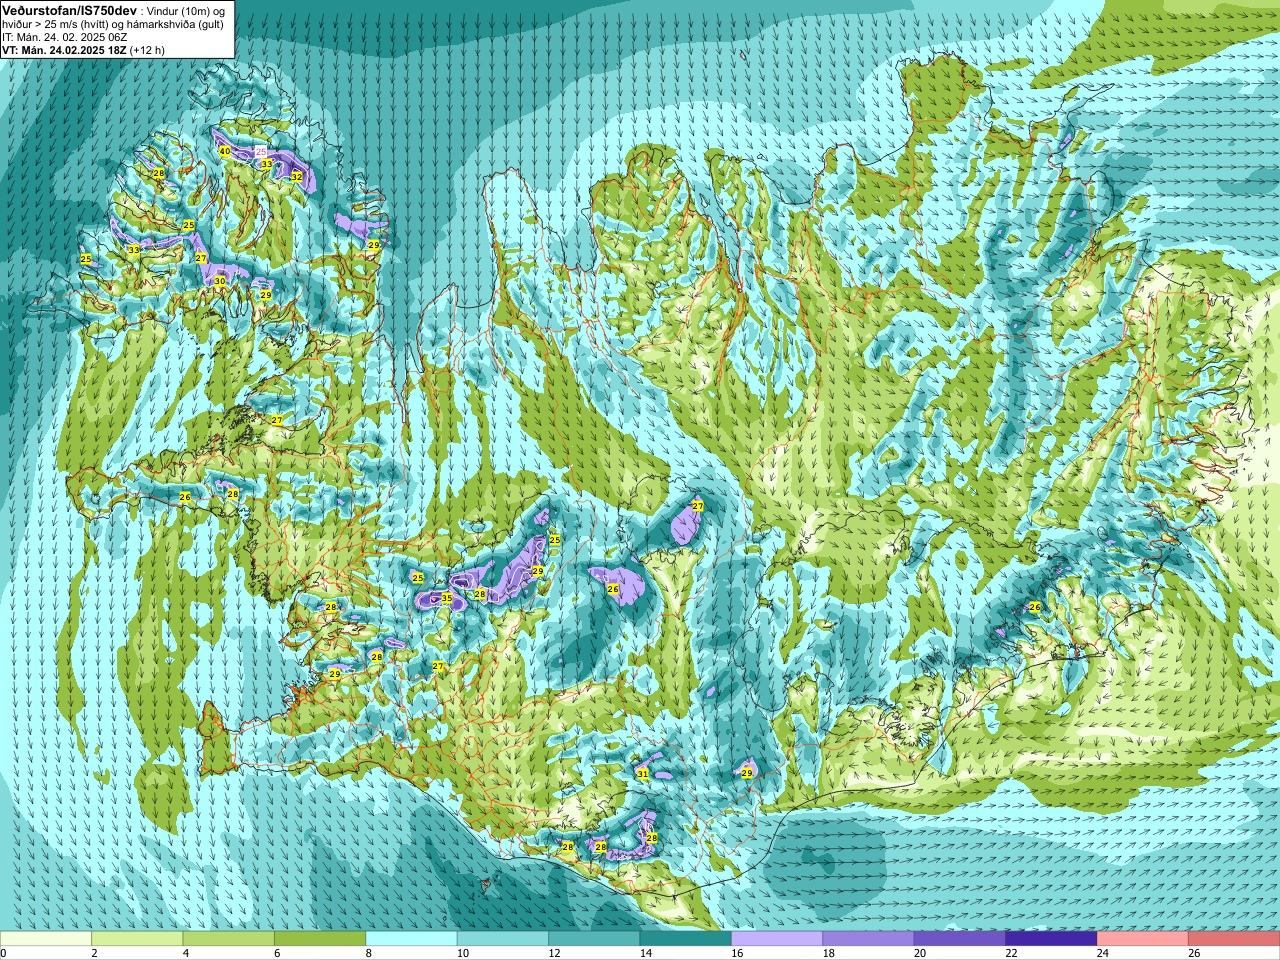1280x960 pixels.
Task: Click the yellow gust label reading 30
Action: (220, 281)
